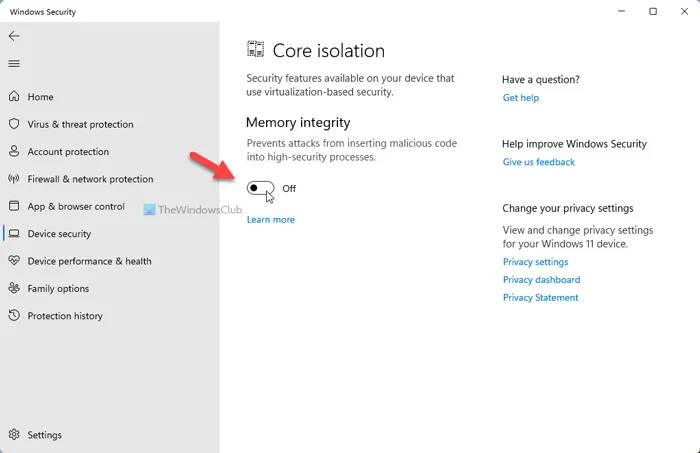Open the Privacy Statement link
Viewport: 700px width, 453px height.
(540, 297)
